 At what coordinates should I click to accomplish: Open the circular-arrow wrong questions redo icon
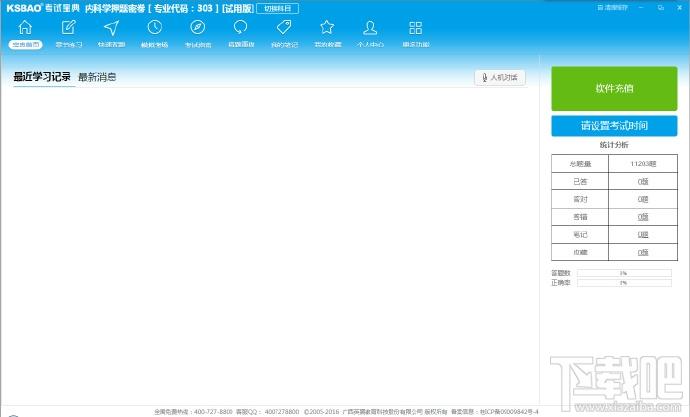[x=241, y=28]
